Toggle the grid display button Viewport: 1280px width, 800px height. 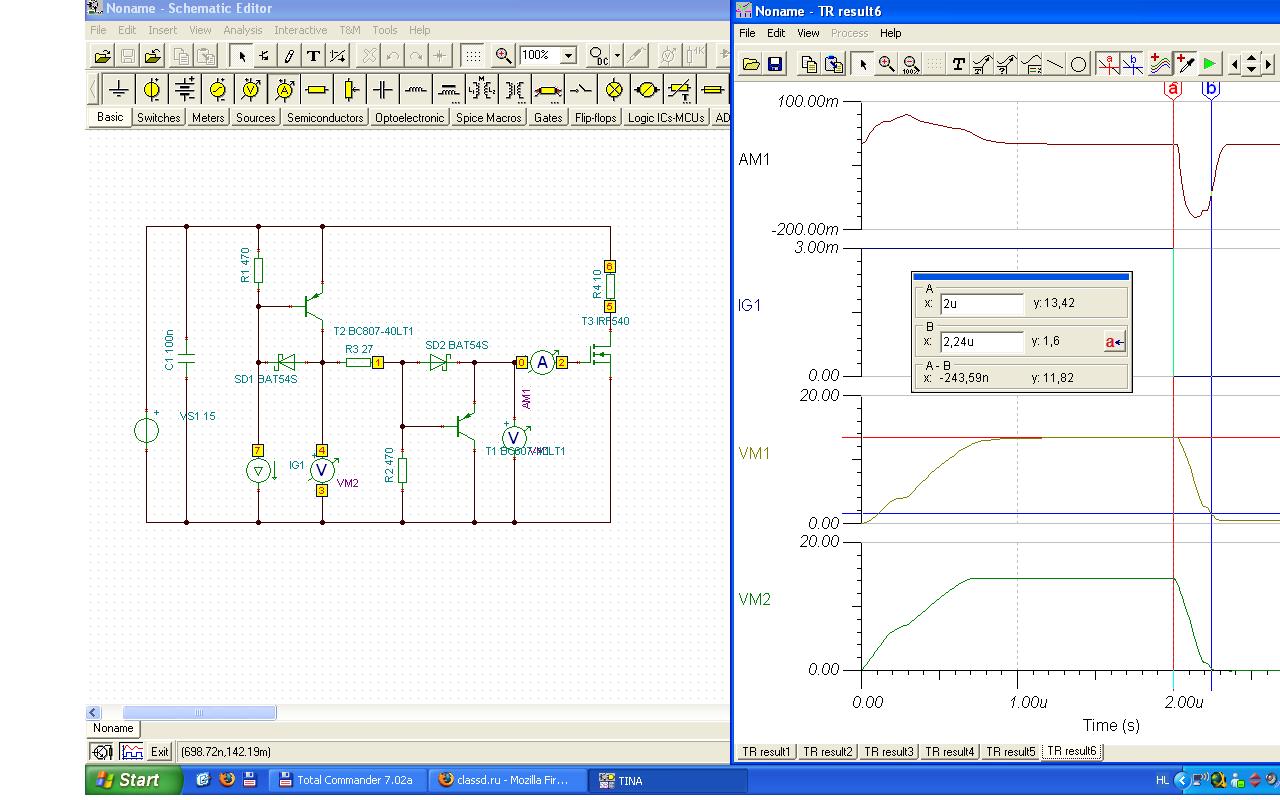(472, 56)
